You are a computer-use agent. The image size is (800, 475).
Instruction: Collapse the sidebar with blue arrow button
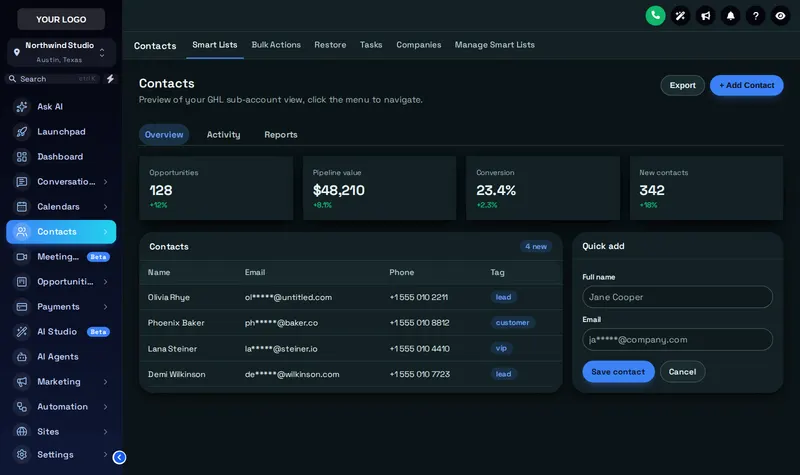click(x=119, y=457)
